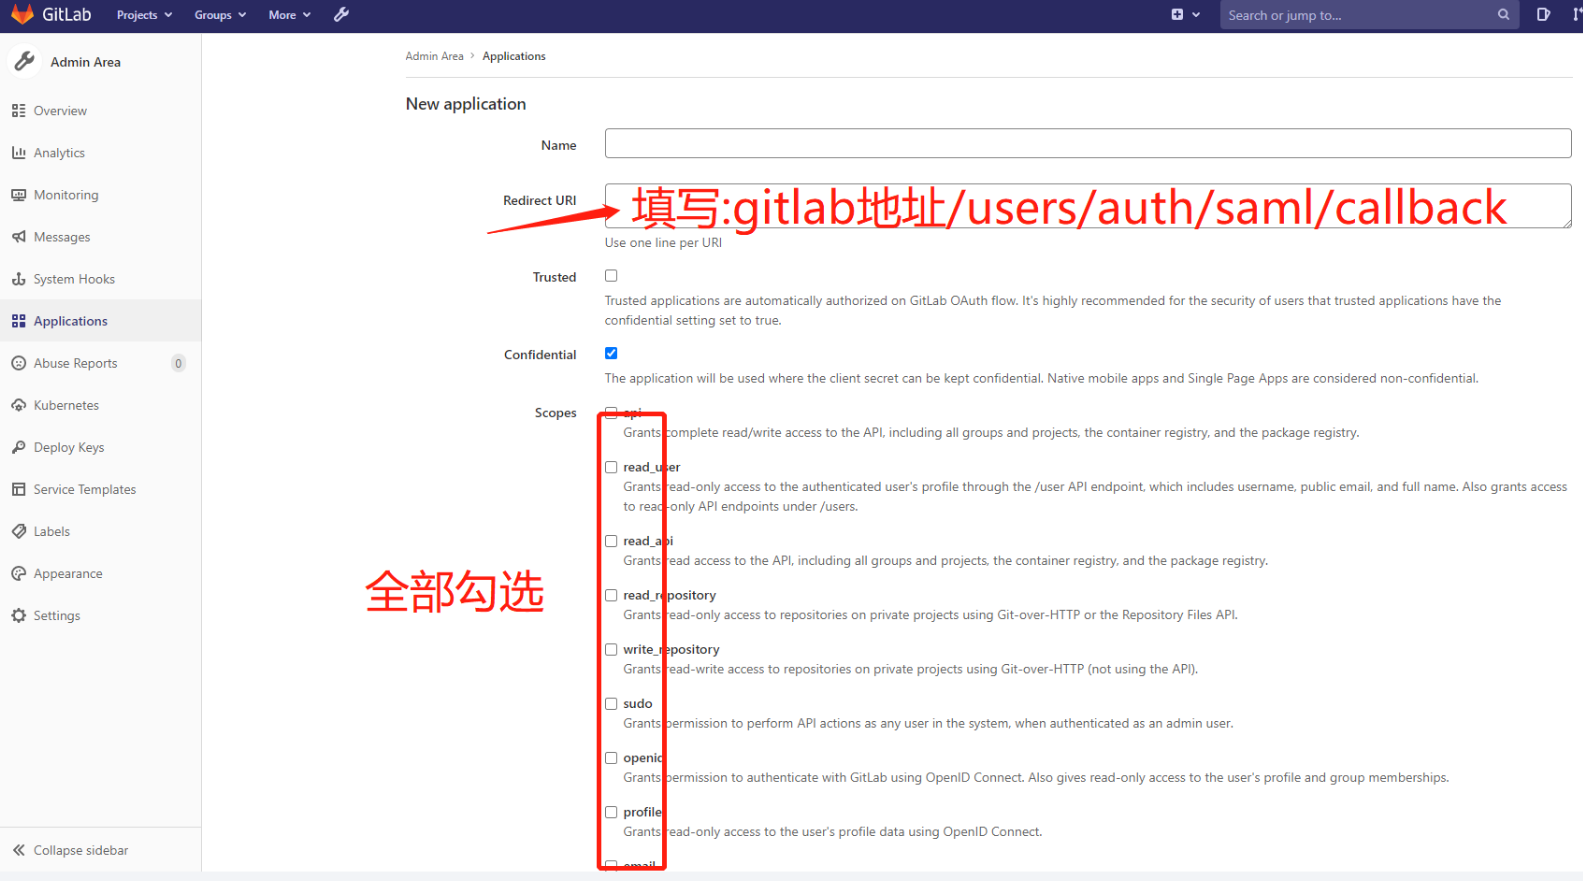Click the Admin Area breadcrumb link
Screen dimensions: 1583x881
tap(434, 56)
